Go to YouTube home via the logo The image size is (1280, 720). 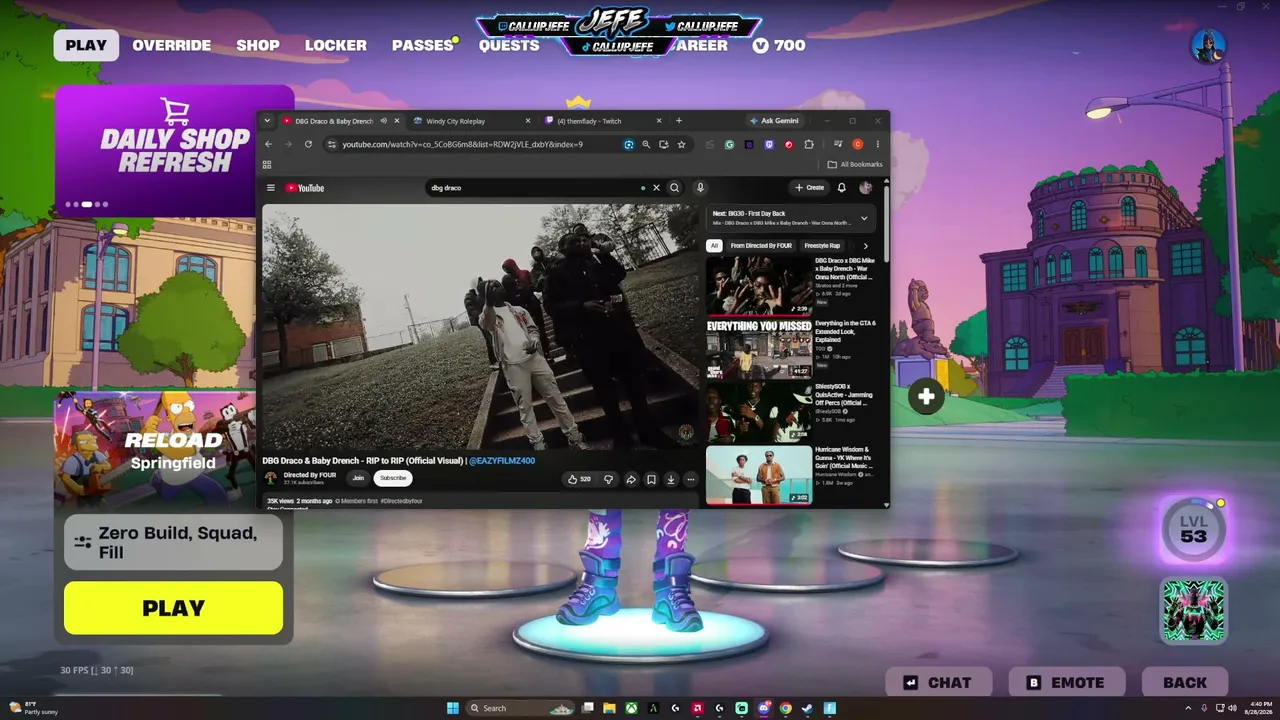coord(305,188)
